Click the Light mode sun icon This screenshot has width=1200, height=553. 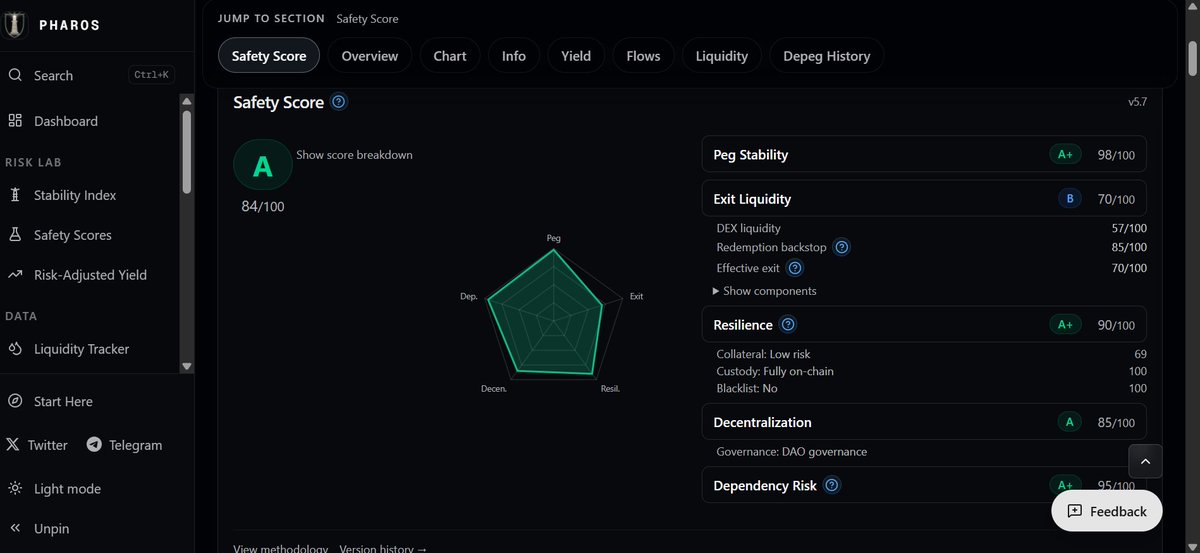(15, 489)
